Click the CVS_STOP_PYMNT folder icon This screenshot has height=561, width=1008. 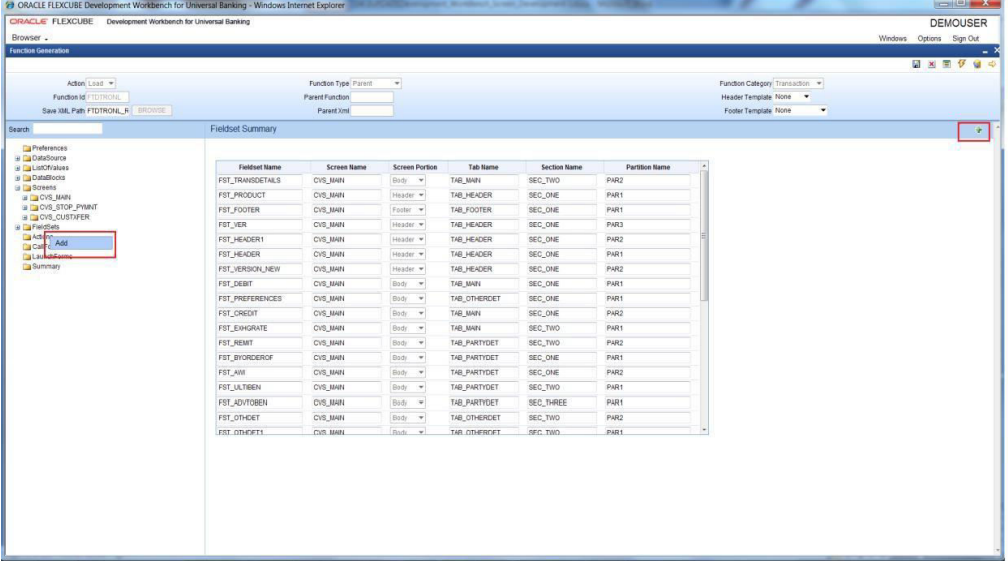tap(34, 208)
